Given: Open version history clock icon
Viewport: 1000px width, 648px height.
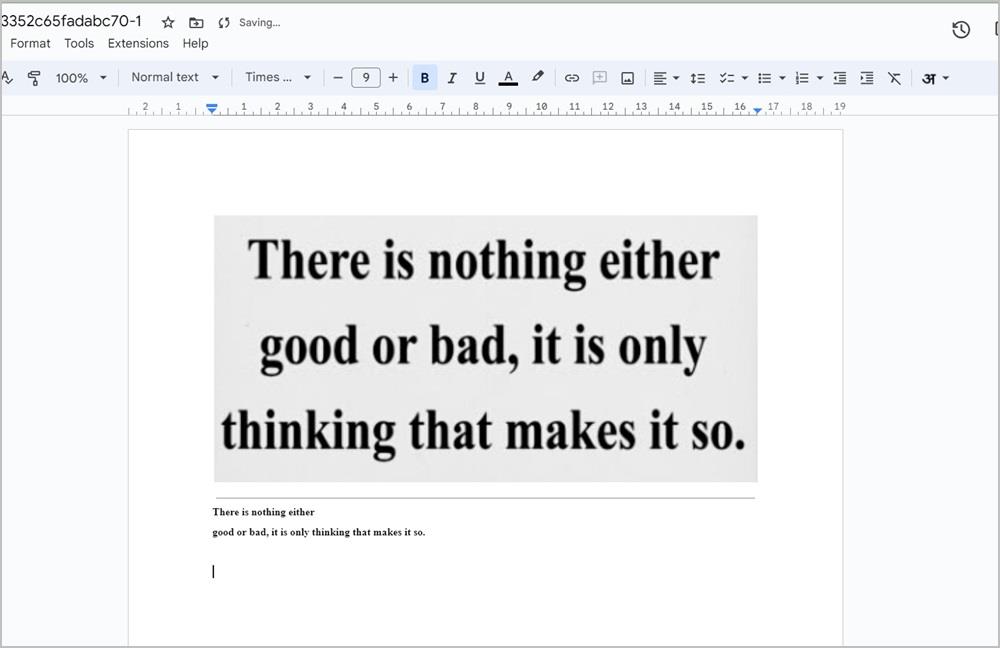Looking at the screenshot, I should click(x=960, y=29).
